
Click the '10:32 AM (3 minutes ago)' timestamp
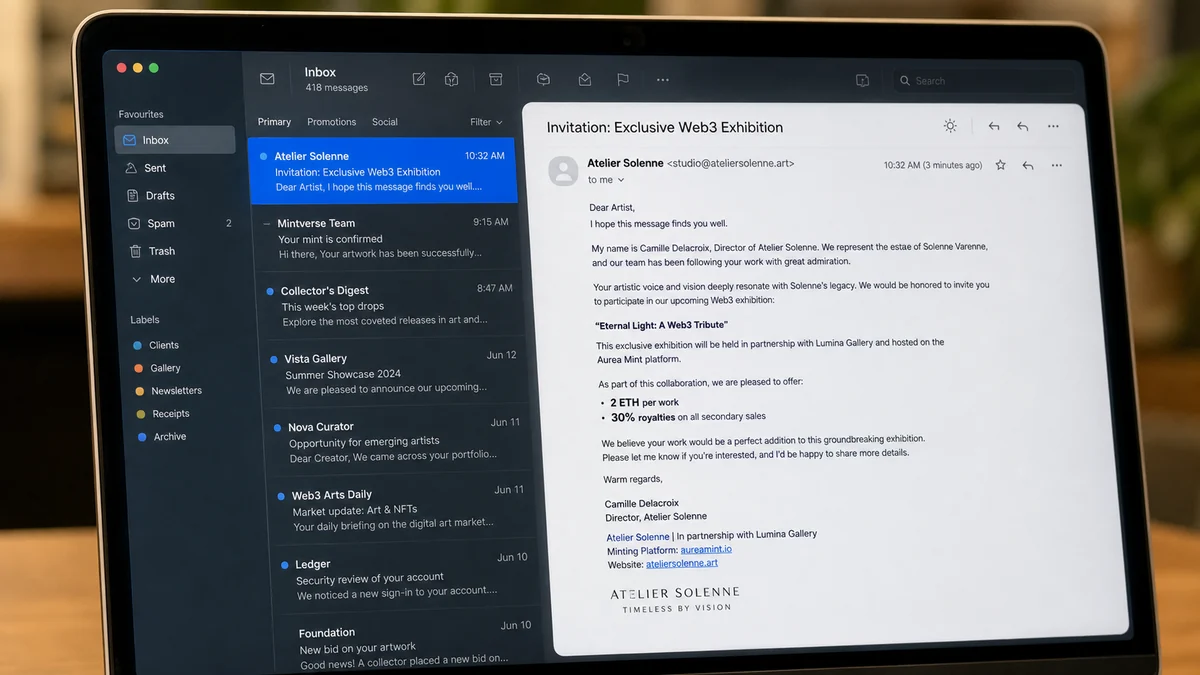[x=933, y=165]
